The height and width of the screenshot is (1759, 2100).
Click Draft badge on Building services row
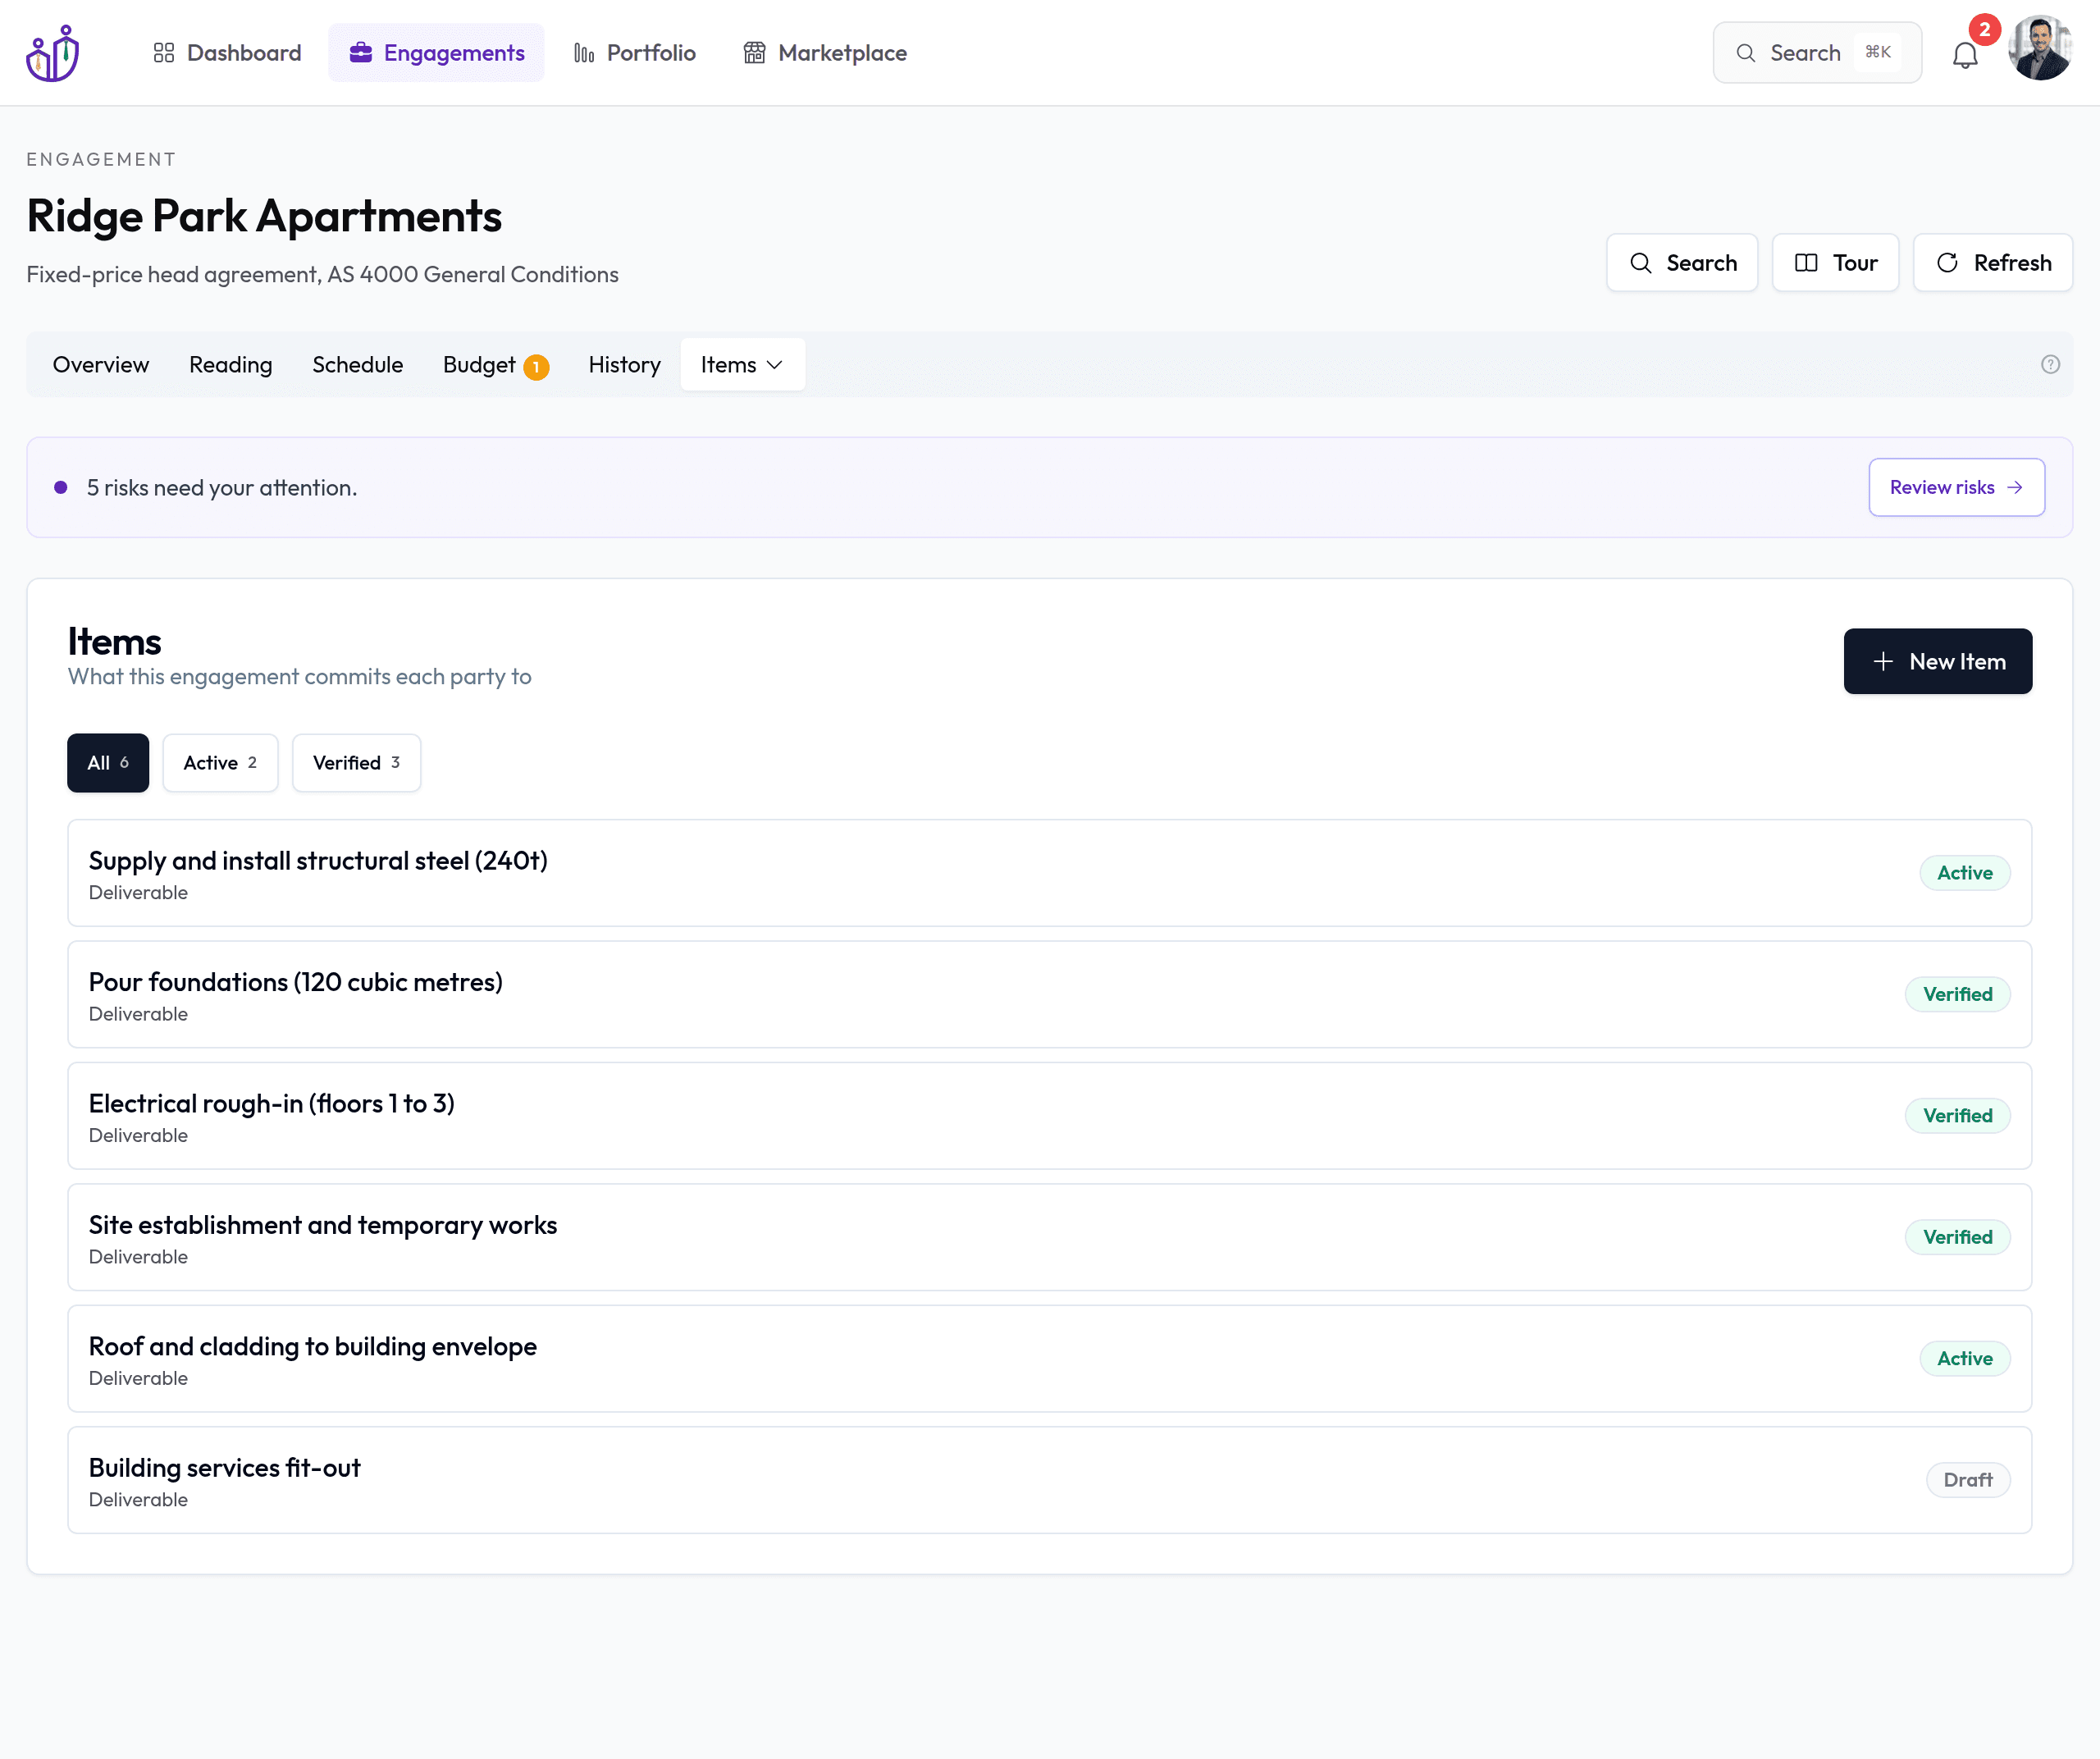pos(1967,1480)
